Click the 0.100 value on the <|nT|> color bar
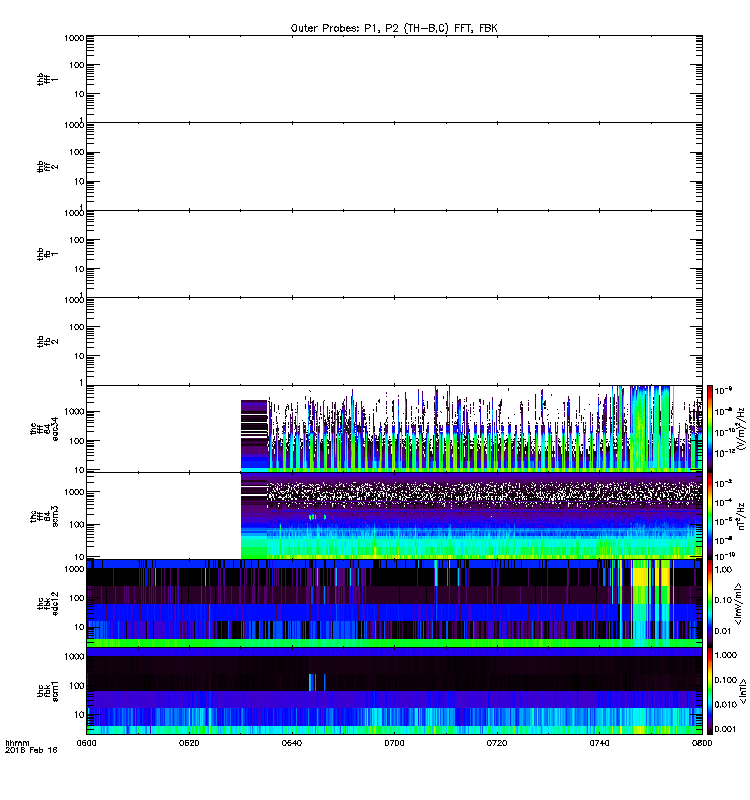 [x=726, y=680]
